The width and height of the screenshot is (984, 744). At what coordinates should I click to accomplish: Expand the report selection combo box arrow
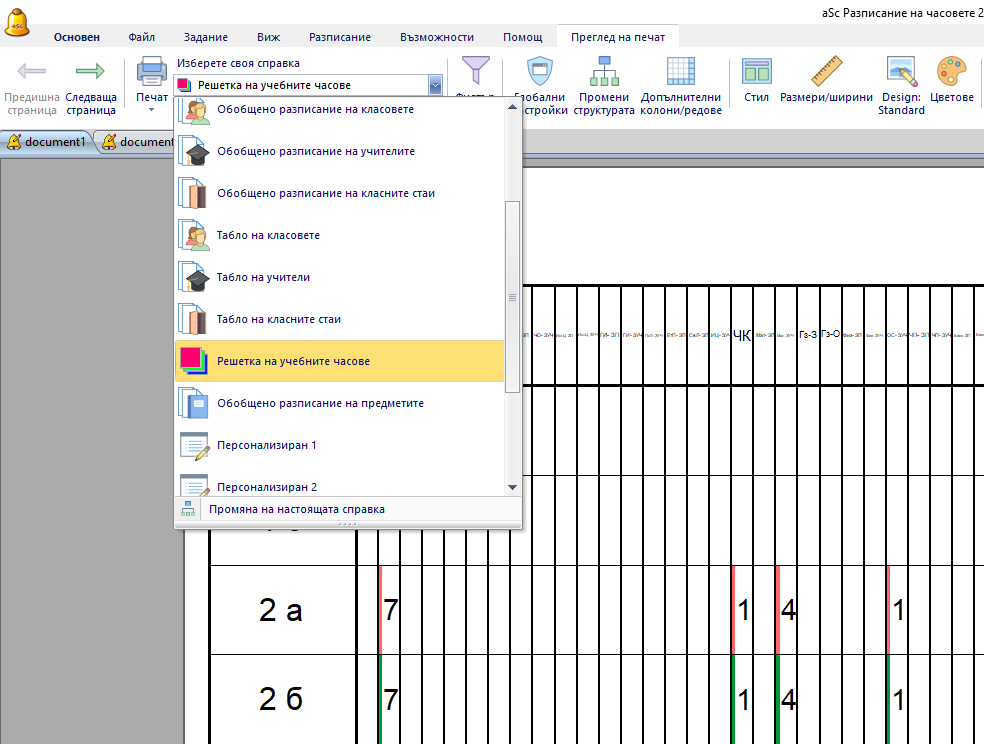[x=435, y=86]
